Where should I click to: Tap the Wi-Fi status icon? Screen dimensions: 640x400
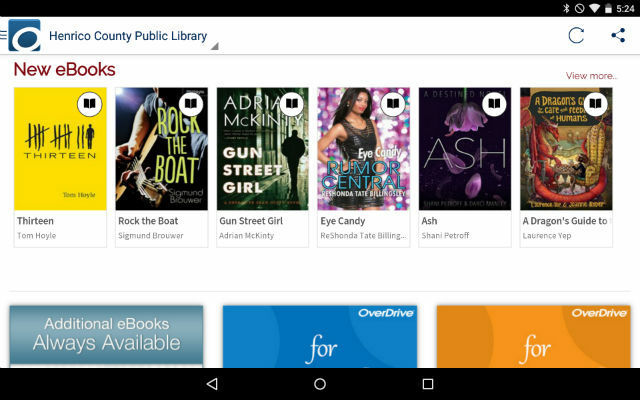[x=595, y=8]
